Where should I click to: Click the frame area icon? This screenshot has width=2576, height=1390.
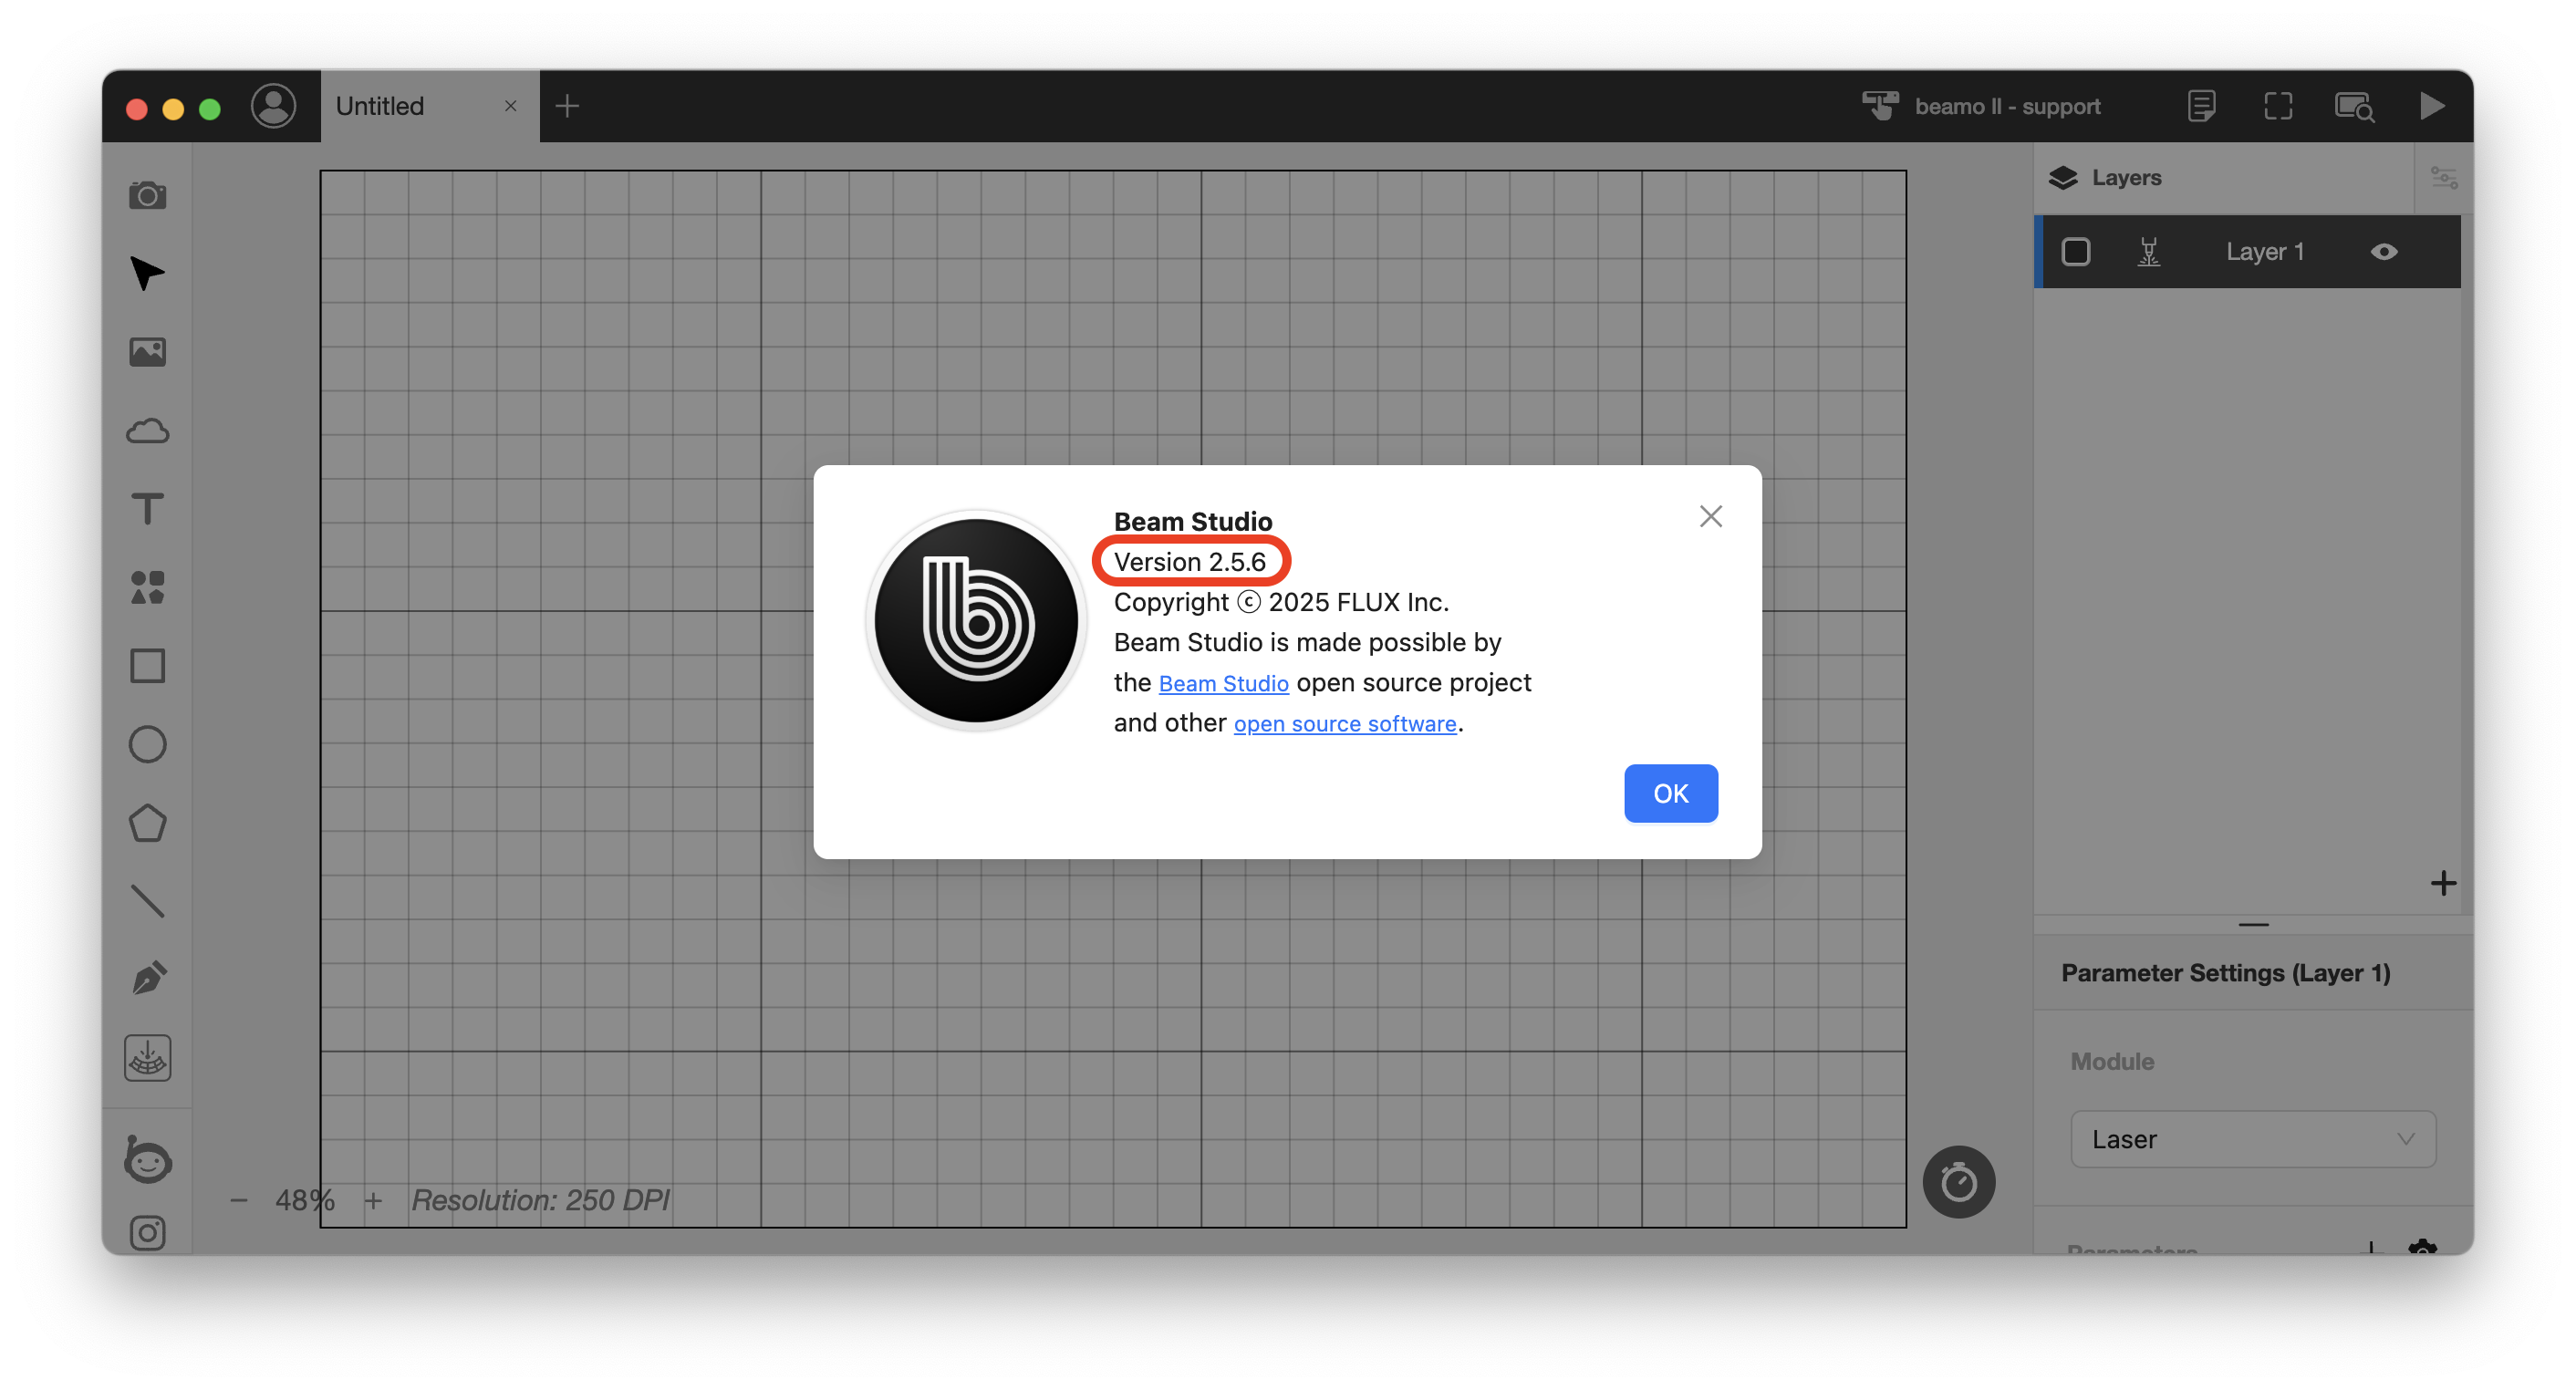(x=2278, y=106)
